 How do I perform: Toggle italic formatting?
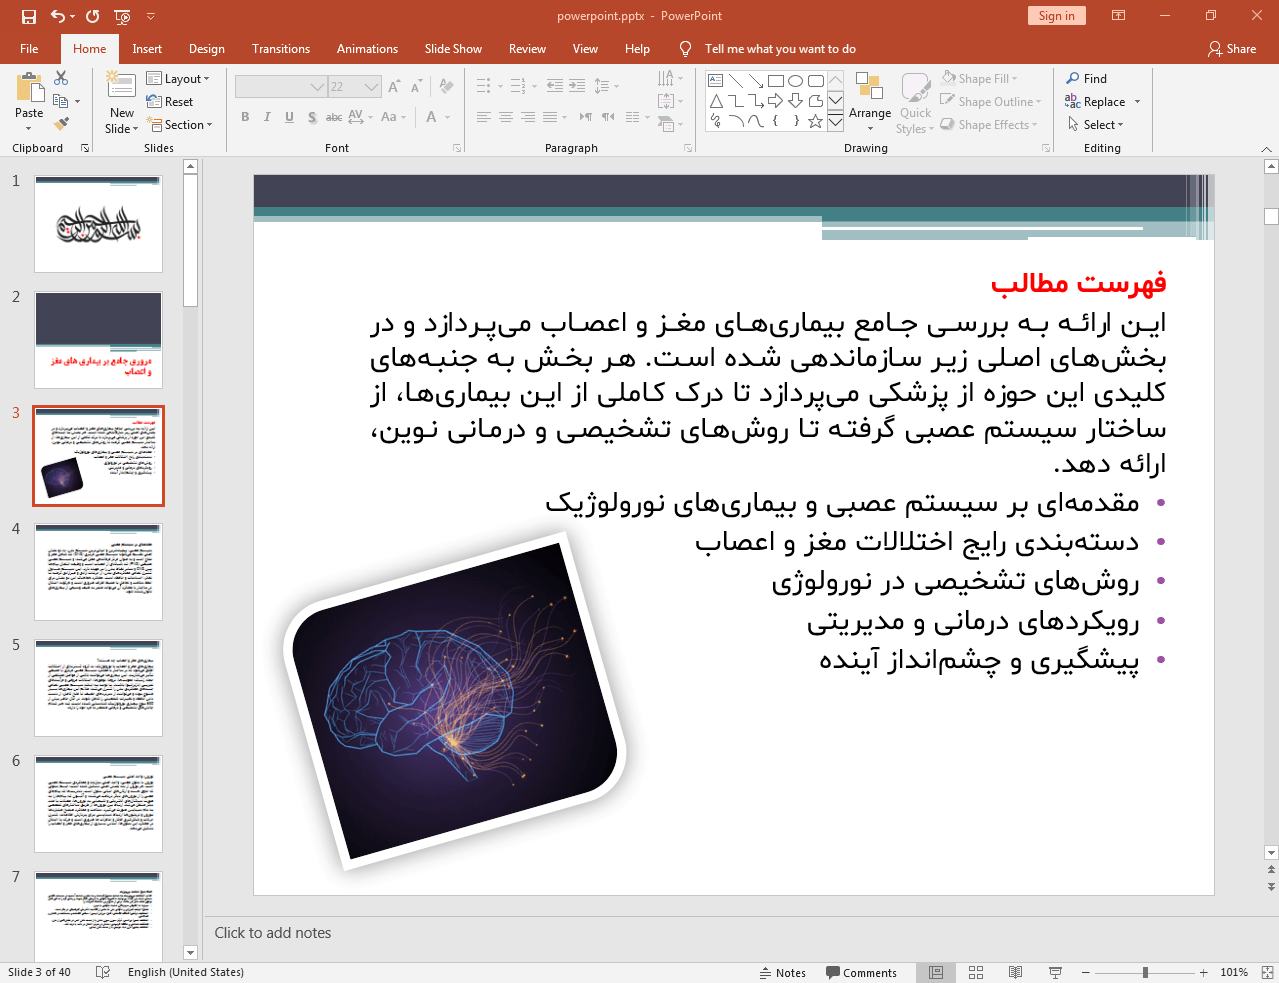(x=266, y=117)
